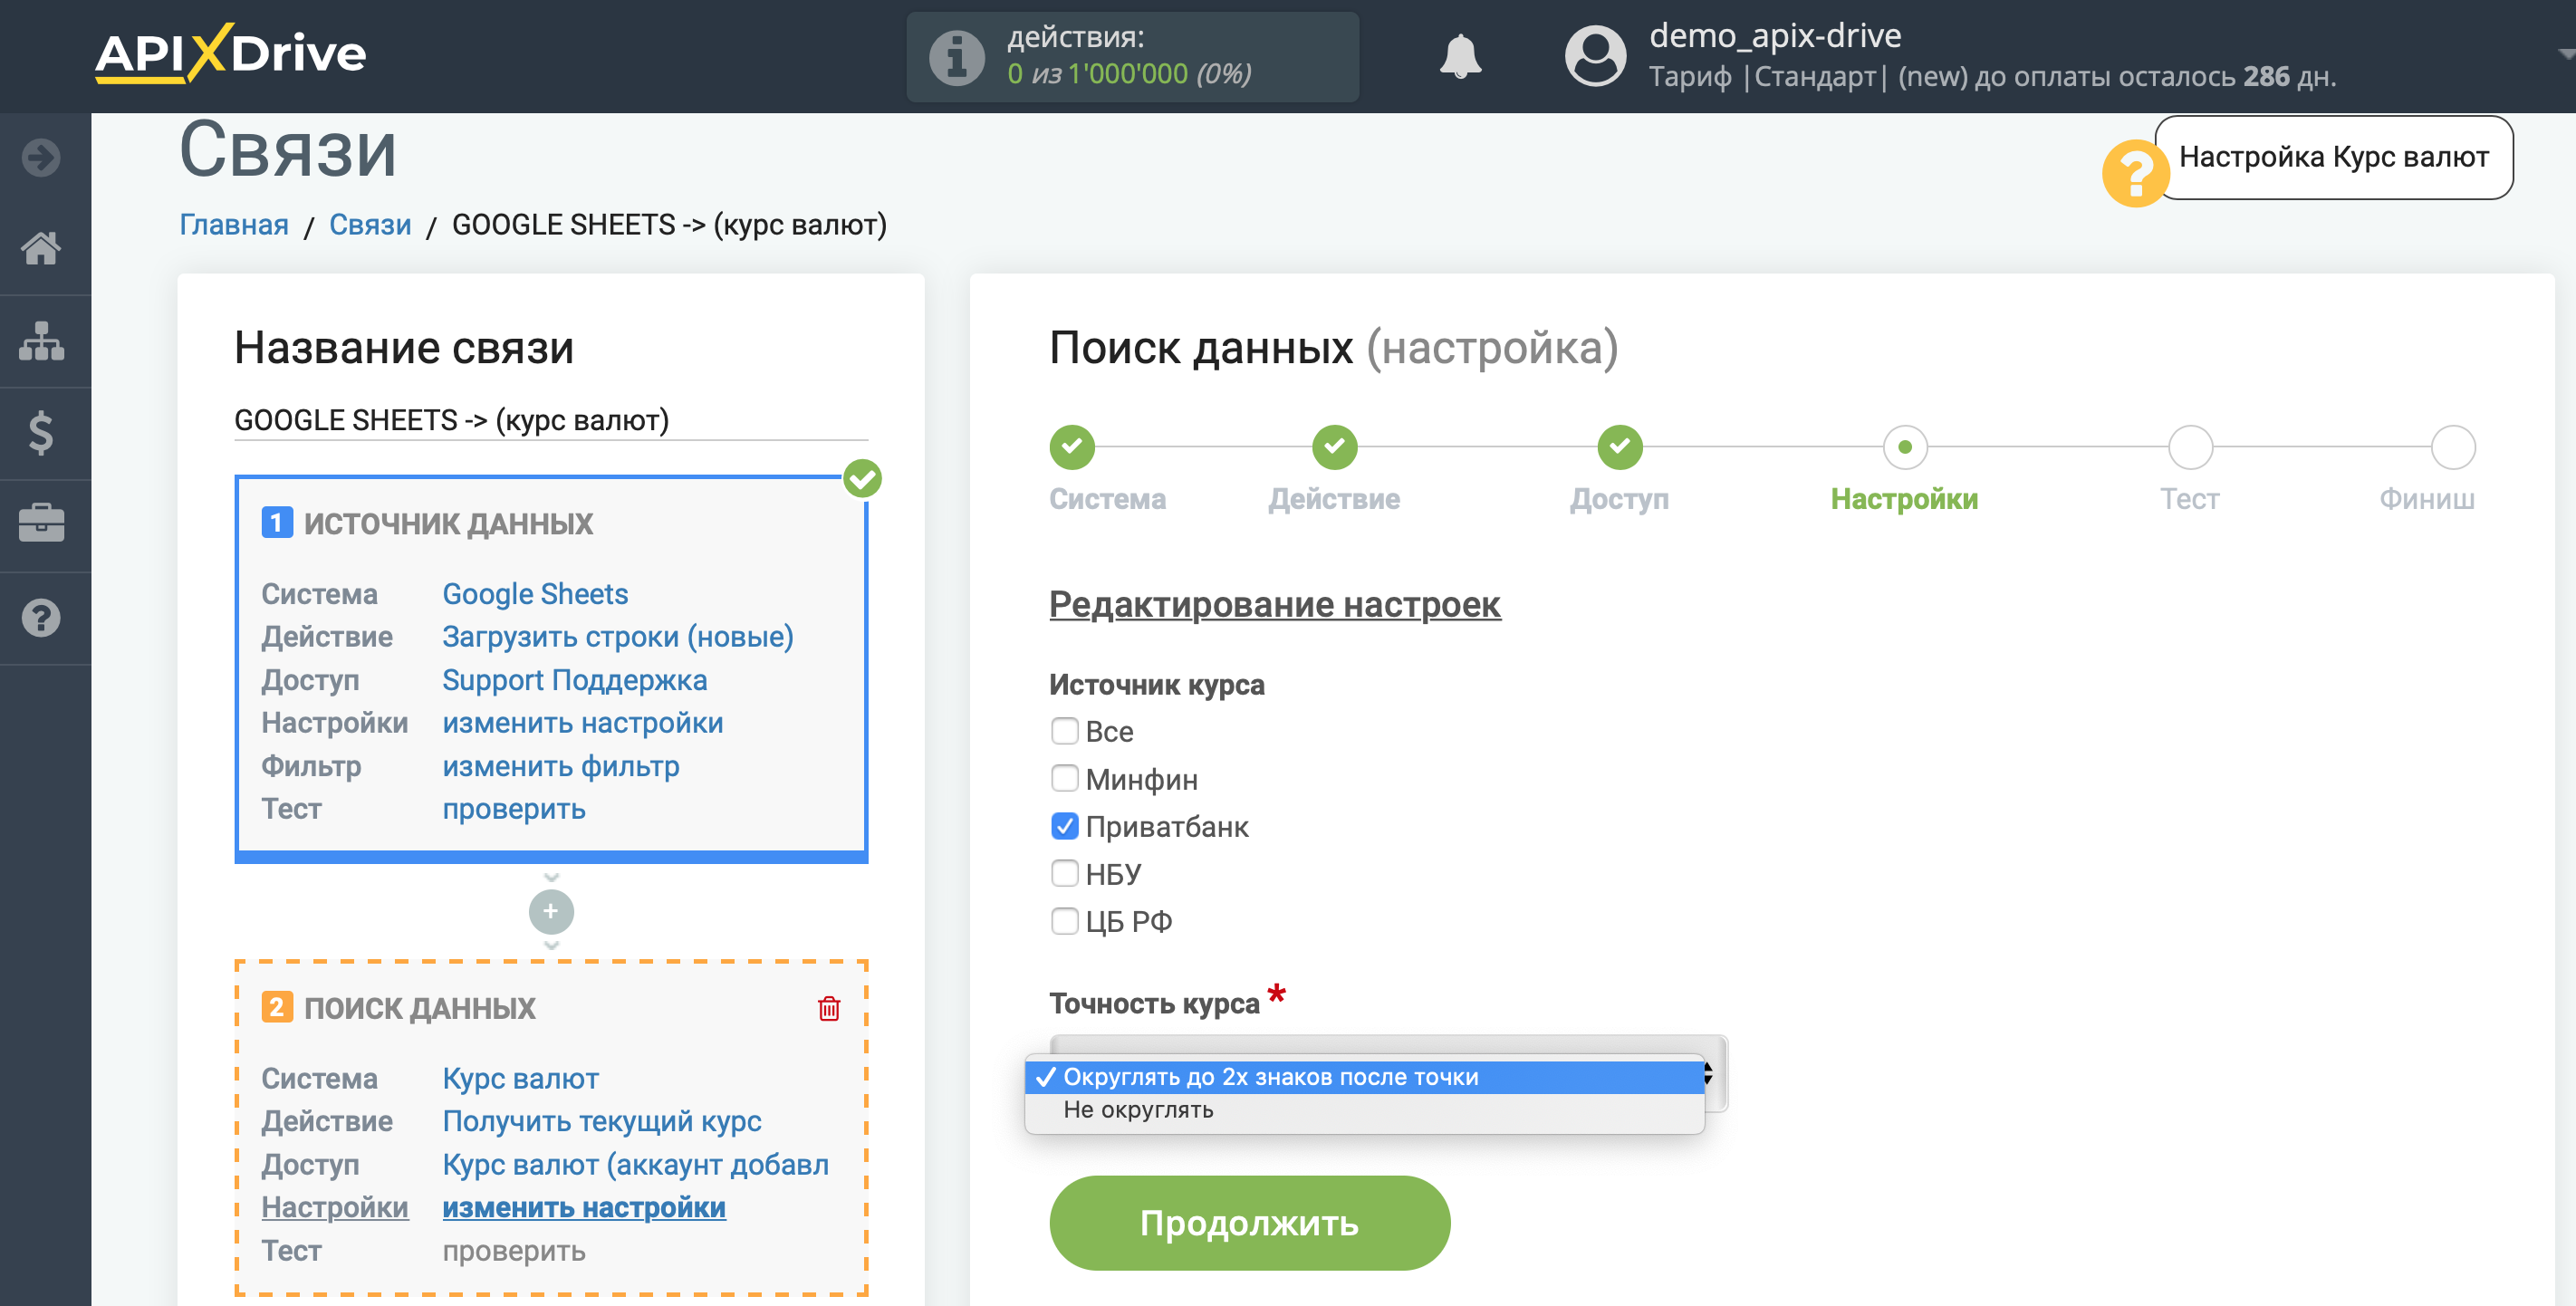Click source изменить настройки link
The width and height of the screenshot is (2576, 1306).
click(583, 723)
